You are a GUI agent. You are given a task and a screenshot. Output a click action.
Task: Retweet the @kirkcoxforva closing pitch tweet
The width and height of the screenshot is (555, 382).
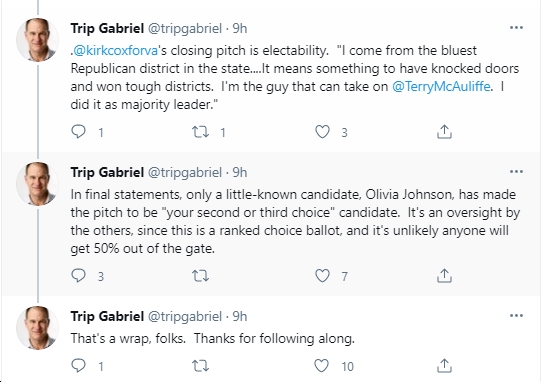[x=200, y=132]
